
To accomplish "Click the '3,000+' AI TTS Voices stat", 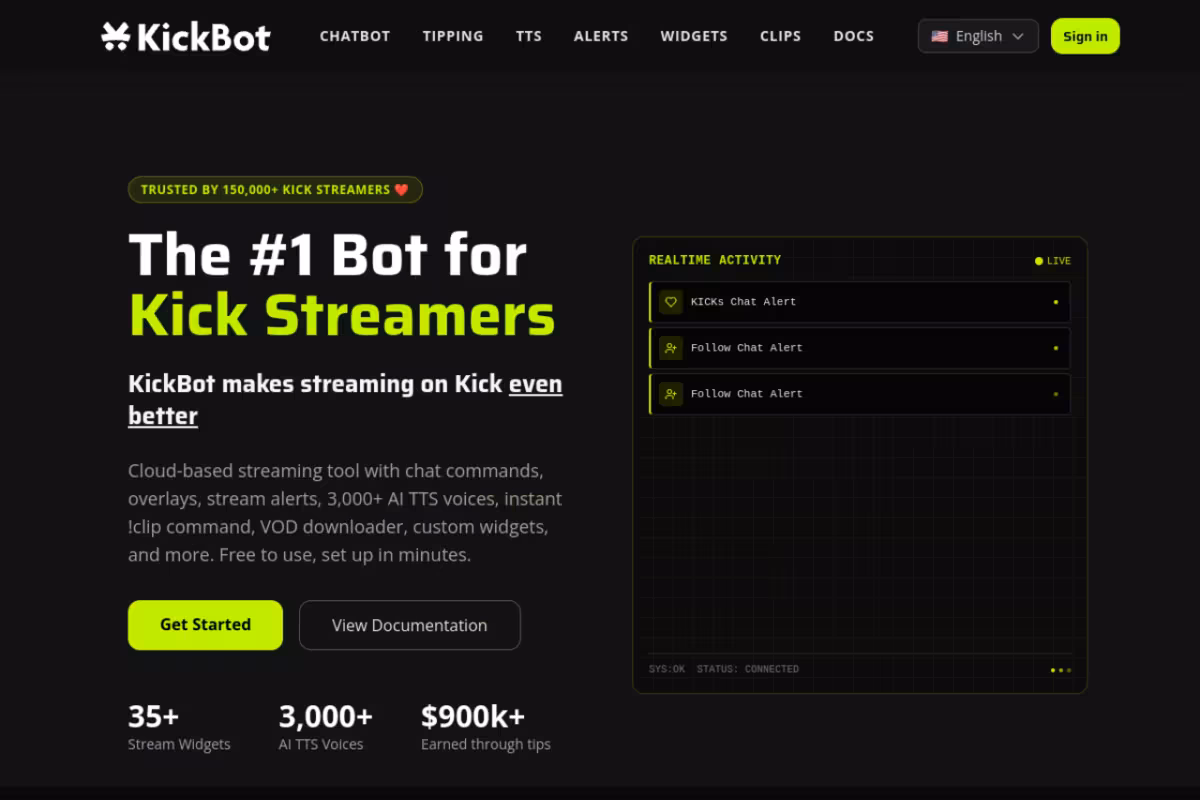I will [326, 727].
